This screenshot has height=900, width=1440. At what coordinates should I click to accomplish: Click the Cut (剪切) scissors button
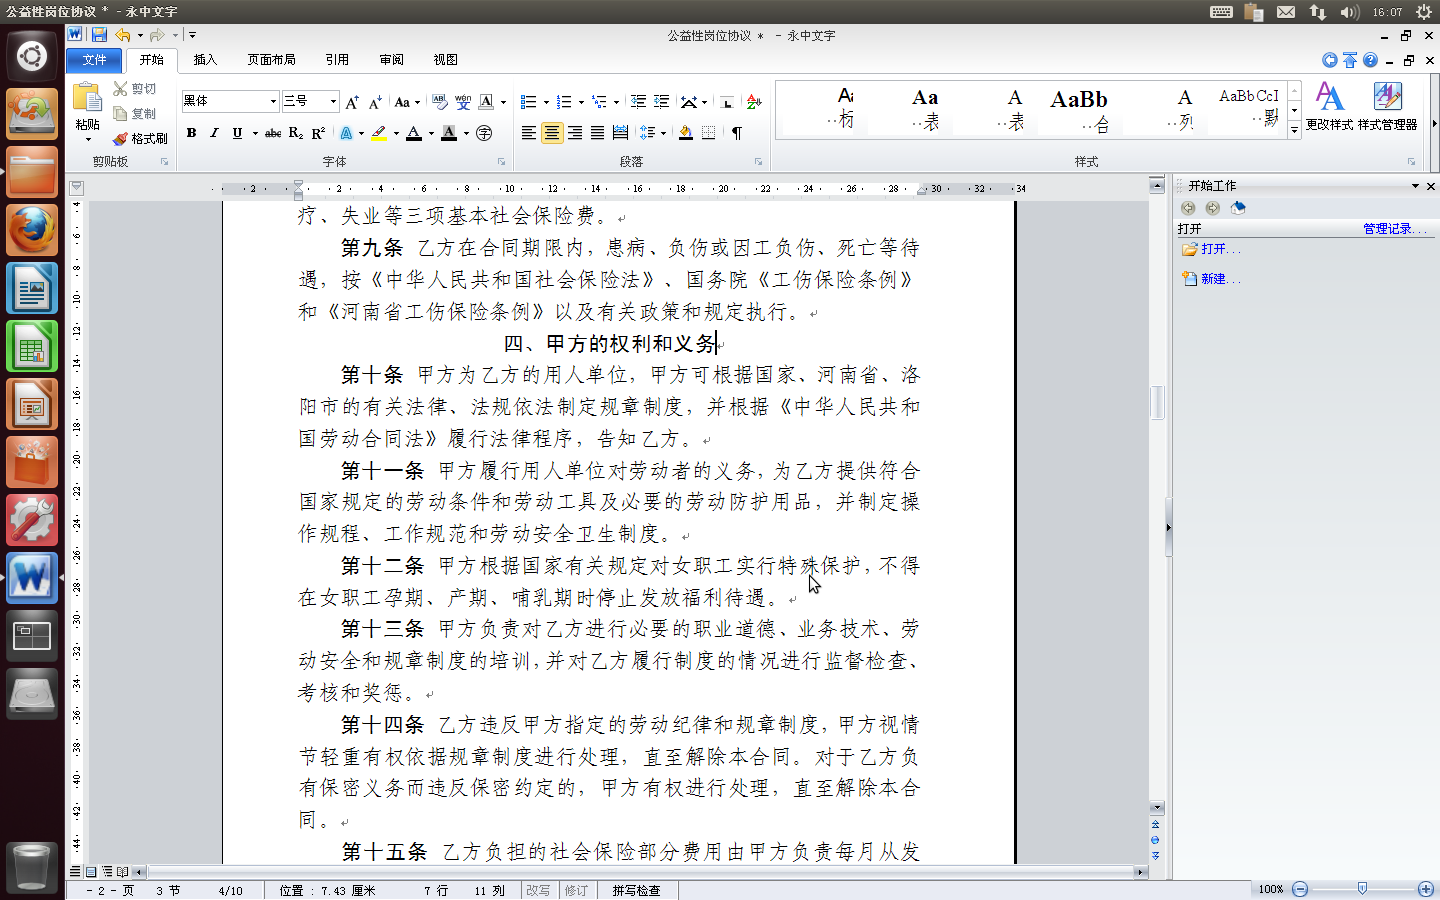tap(134, 89)
